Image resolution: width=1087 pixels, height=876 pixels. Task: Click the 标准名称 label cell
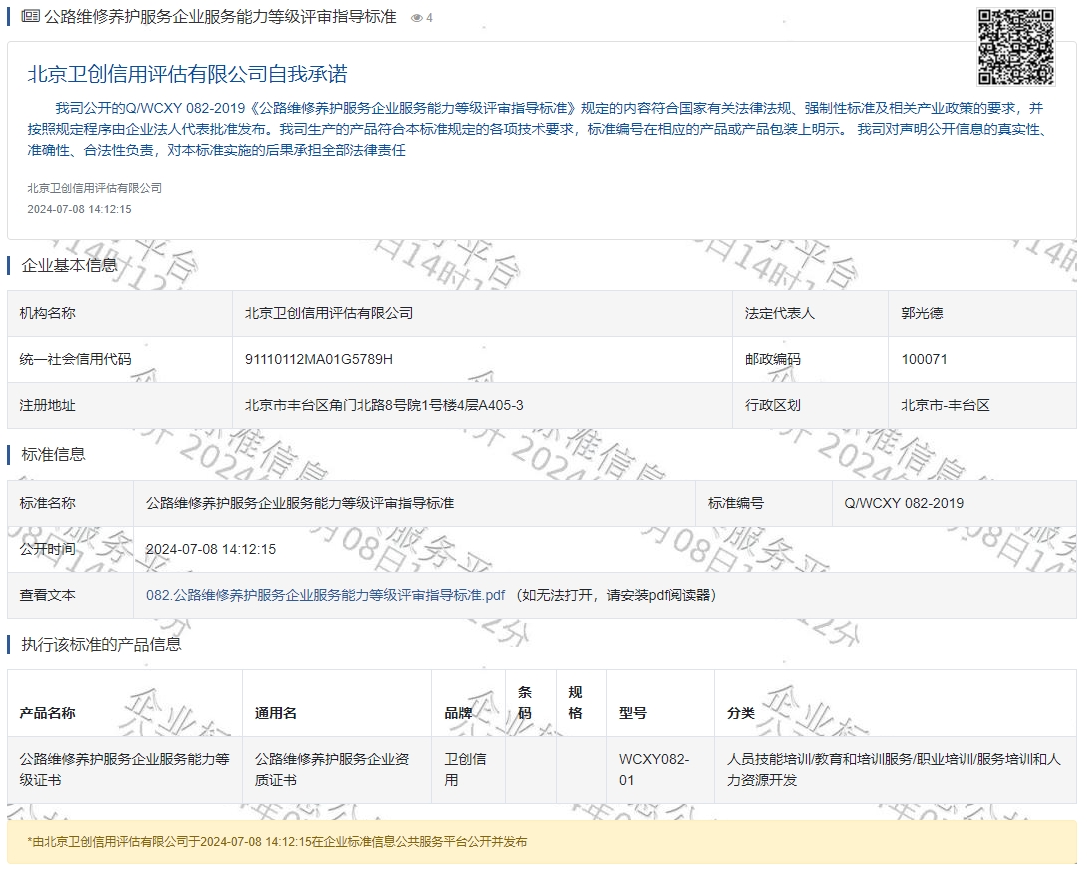70,503
